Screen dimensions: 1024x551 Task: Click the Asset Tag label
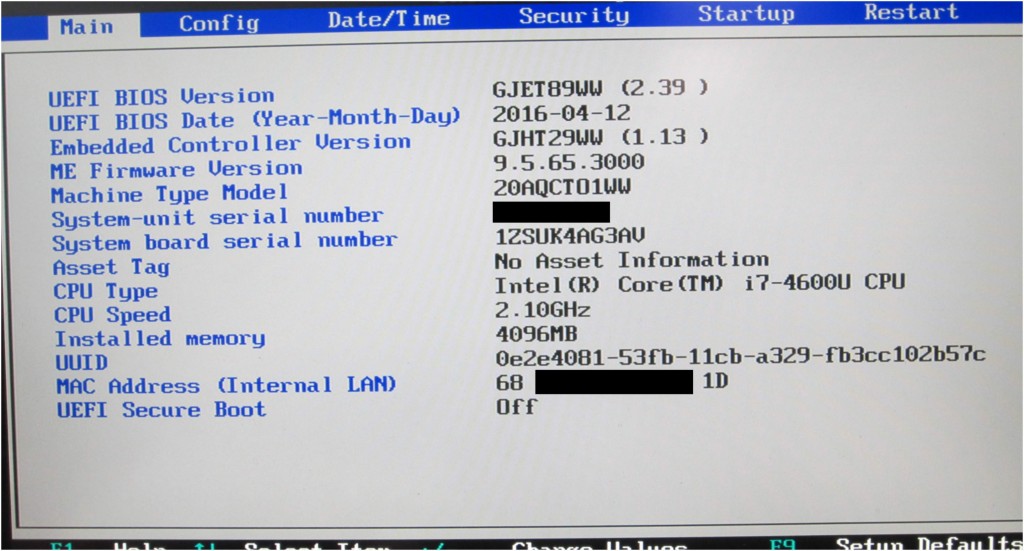click(112, 267)
